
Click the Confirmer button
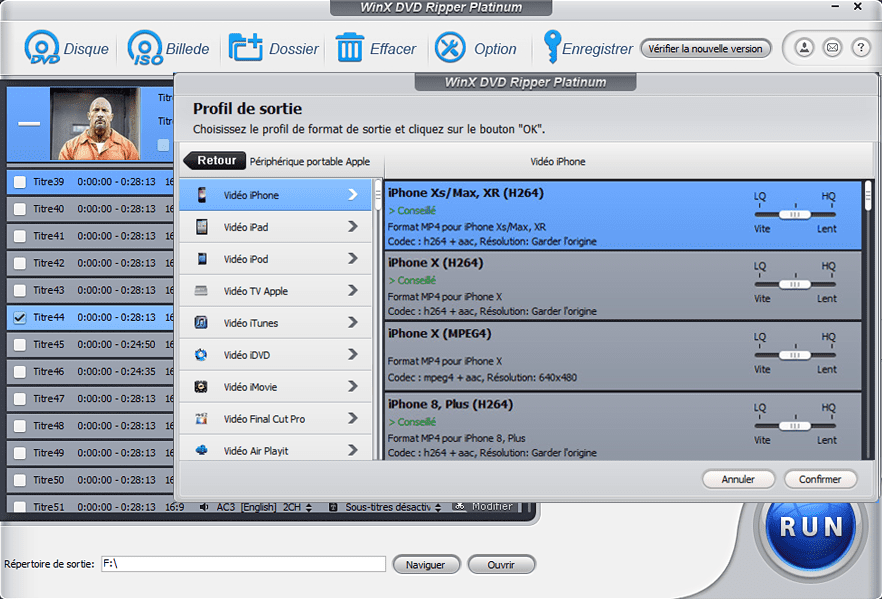[820, 479]
